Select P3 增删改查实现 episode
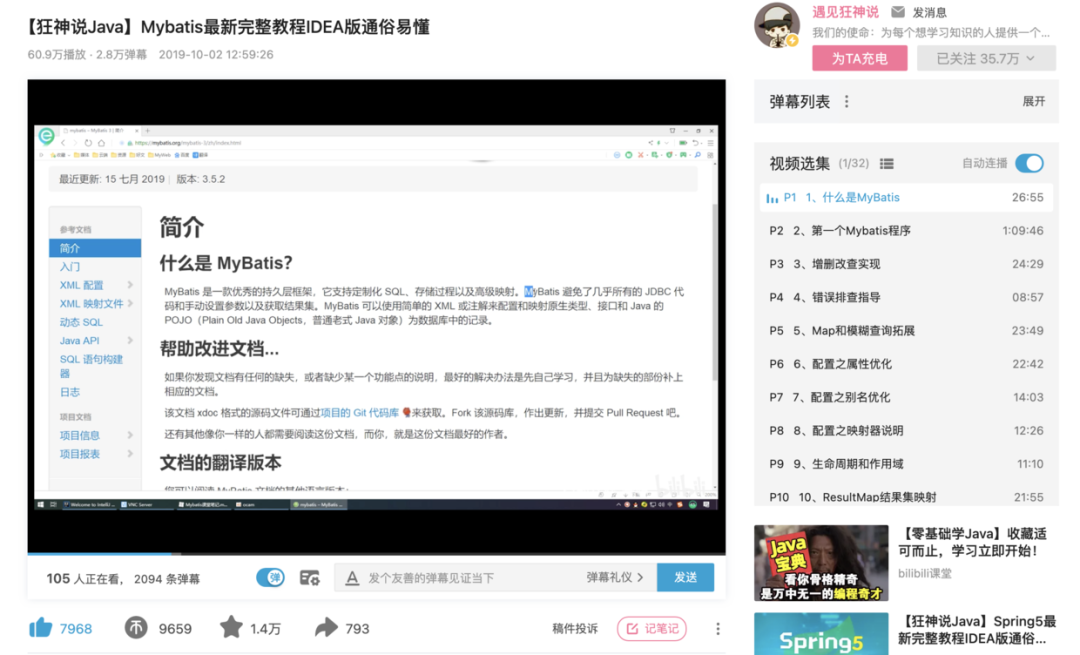This screenshot has height=655, width=1080. 906,264
